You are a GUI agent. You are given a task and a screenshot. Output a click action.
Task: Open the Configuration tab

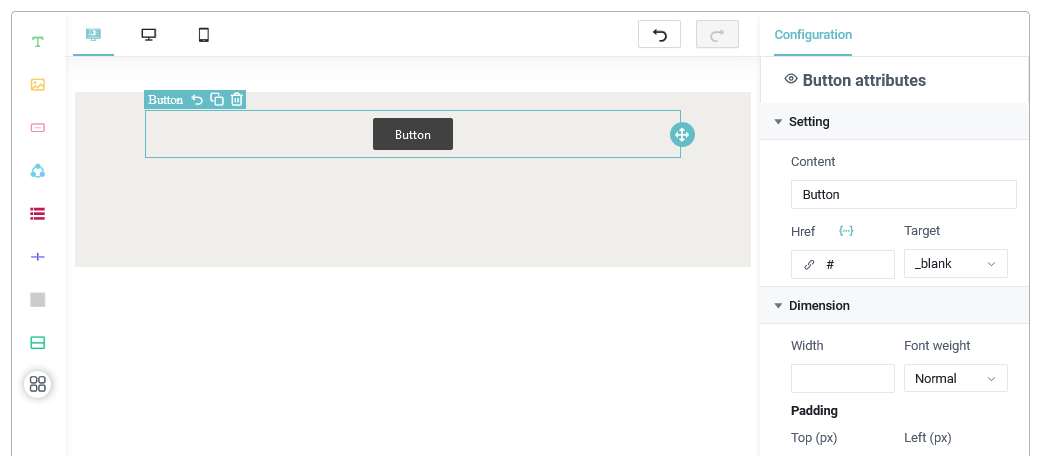point(812,35)
